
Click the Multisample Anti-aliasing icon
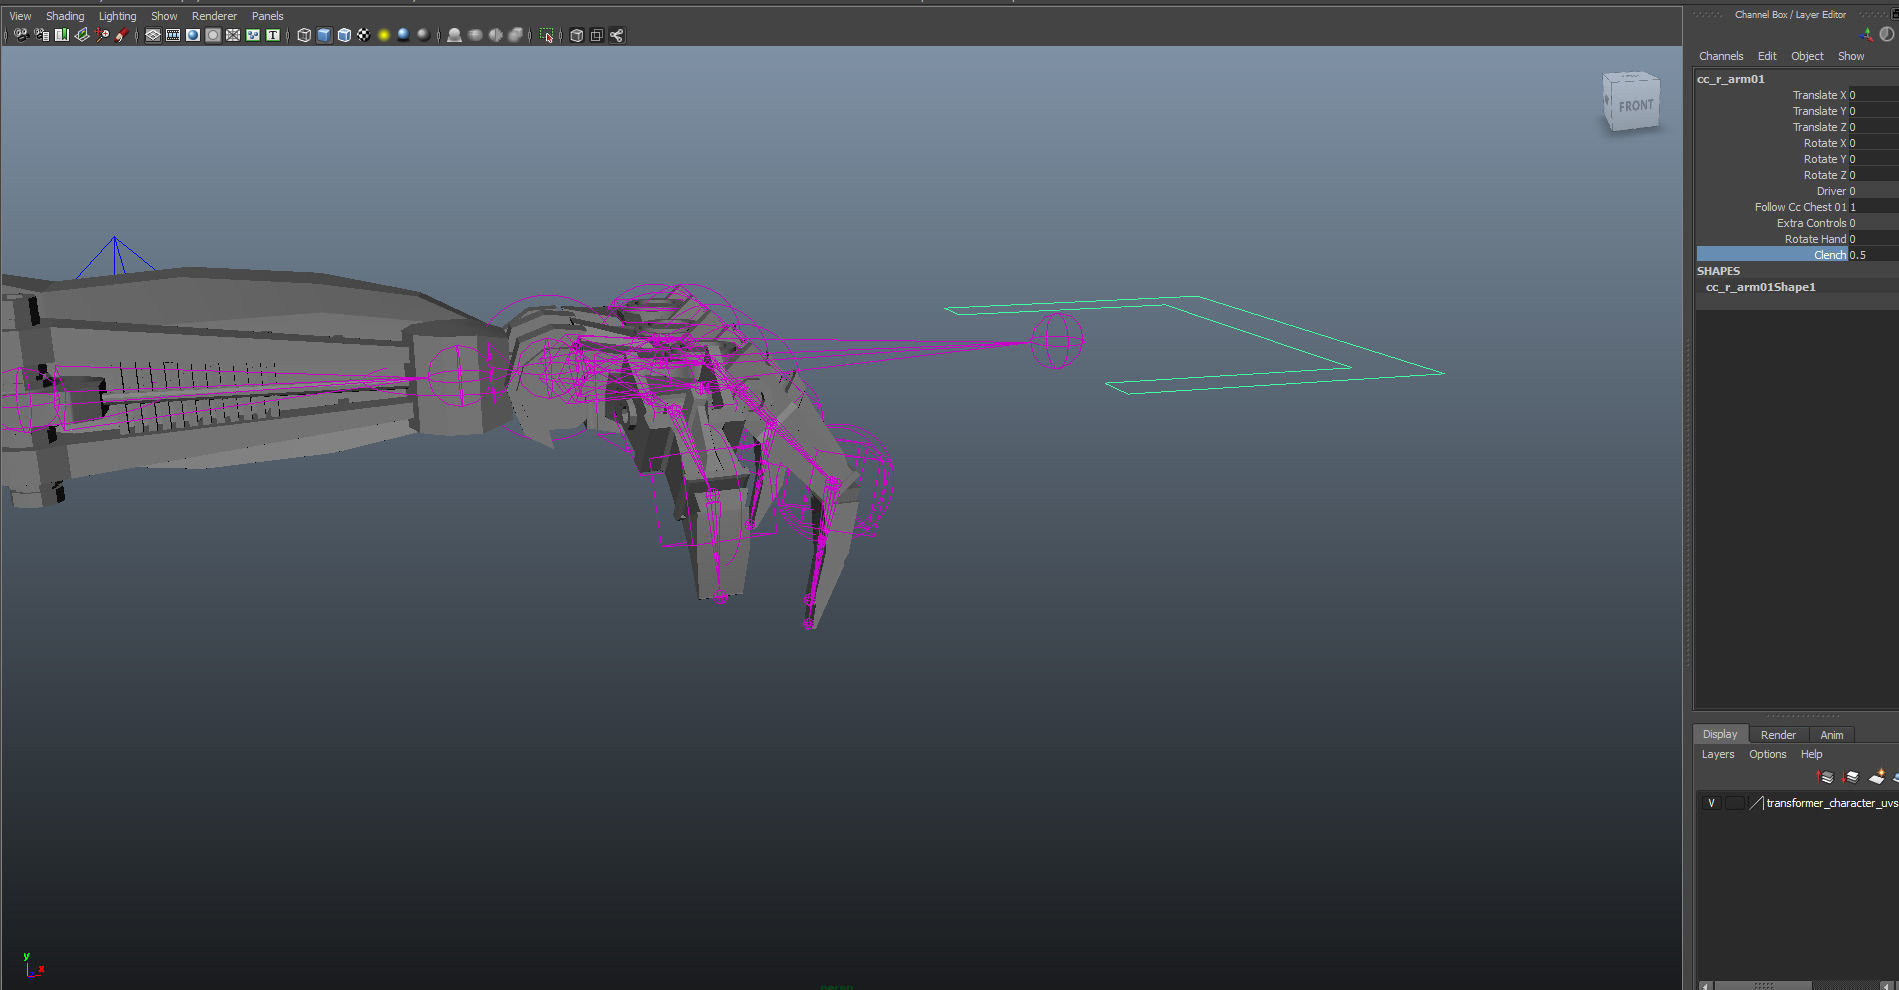click(x=495, y=35)
